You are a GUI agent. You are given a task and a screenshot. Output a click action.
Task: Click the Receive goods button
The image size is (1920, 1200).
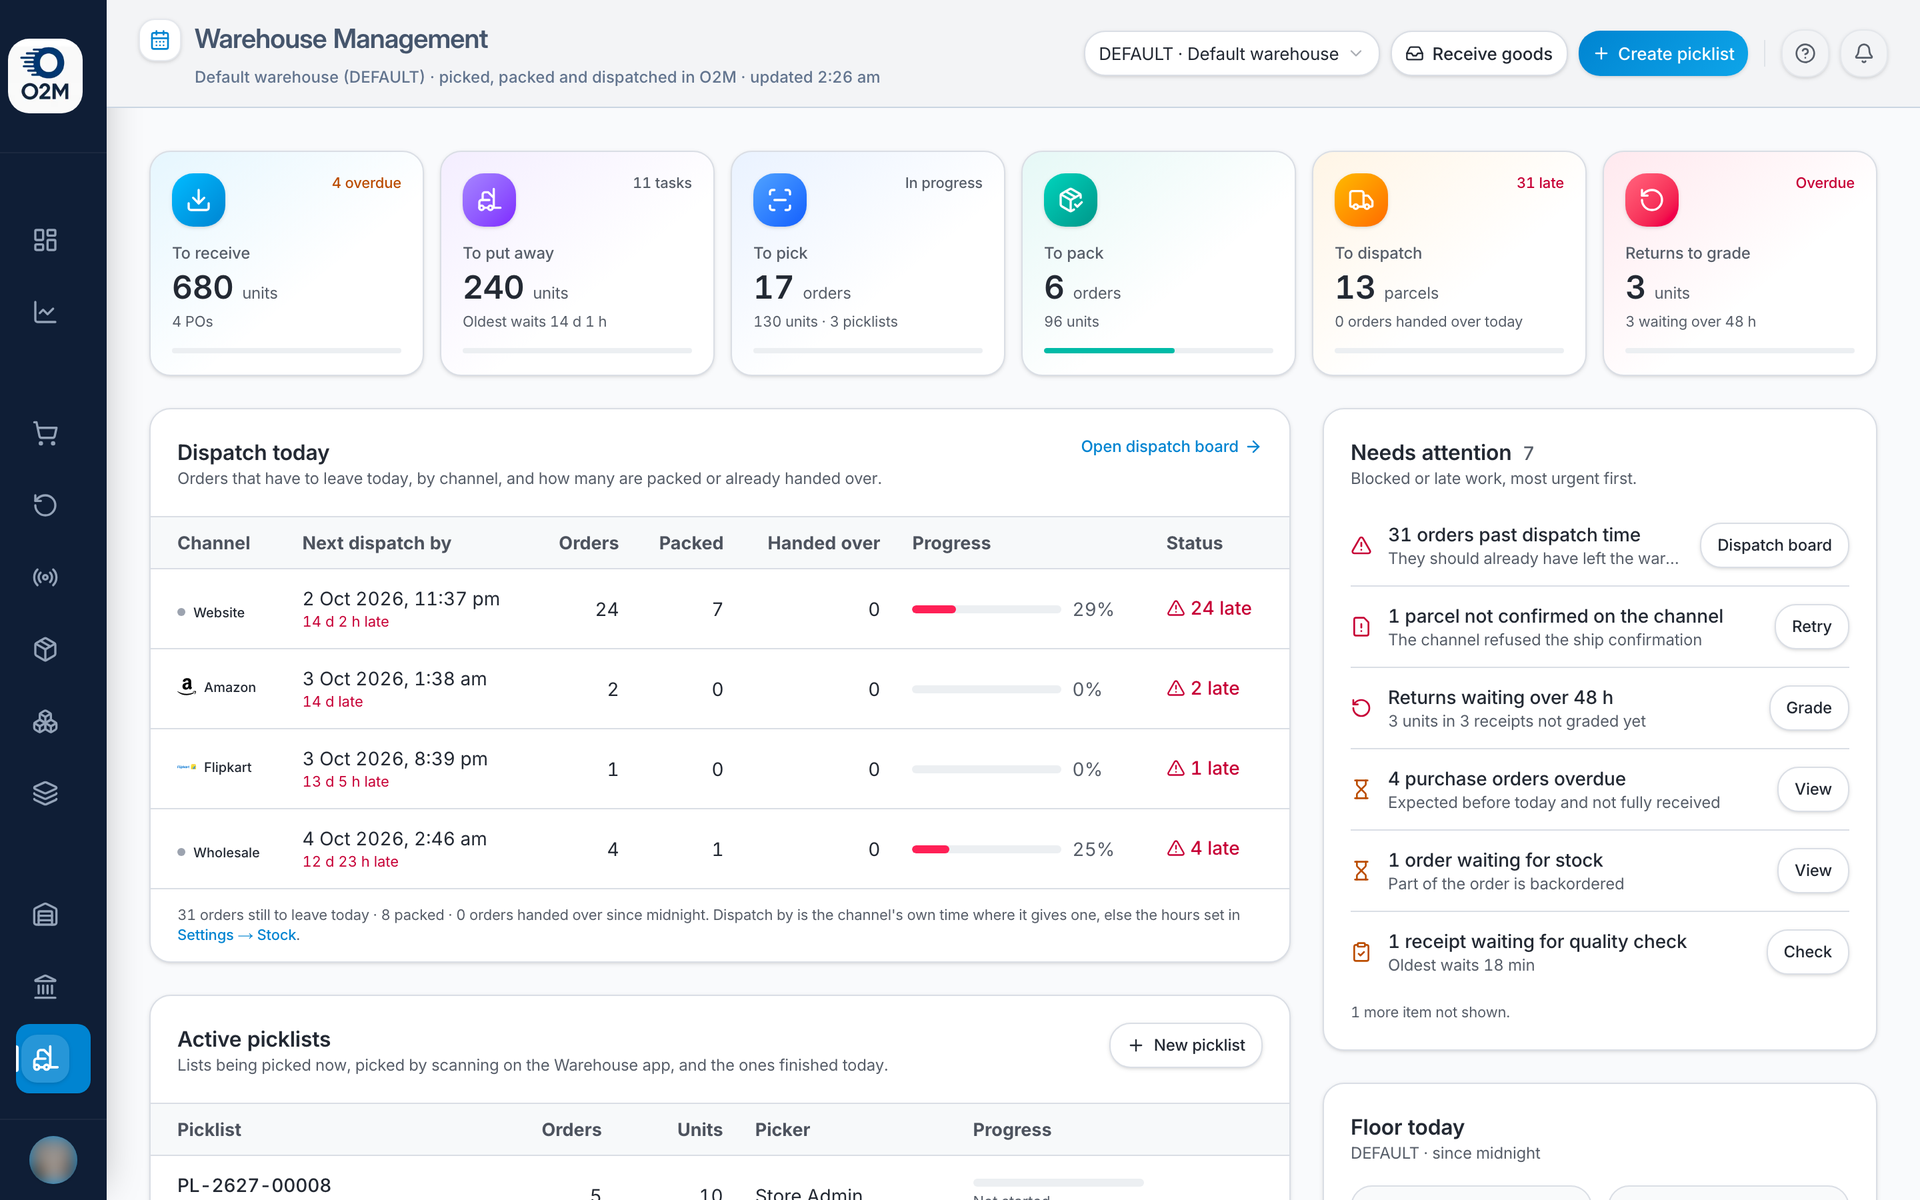pyautogui.click(x=1479, y=54)
